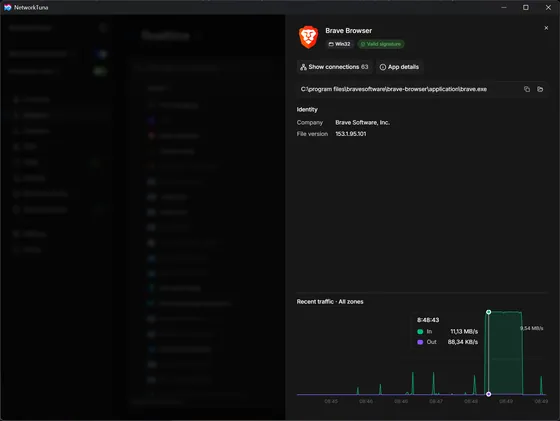This screenshot has height=421, width=560.
Task: Show connections for Brave Browser
Action: (334, 67)
